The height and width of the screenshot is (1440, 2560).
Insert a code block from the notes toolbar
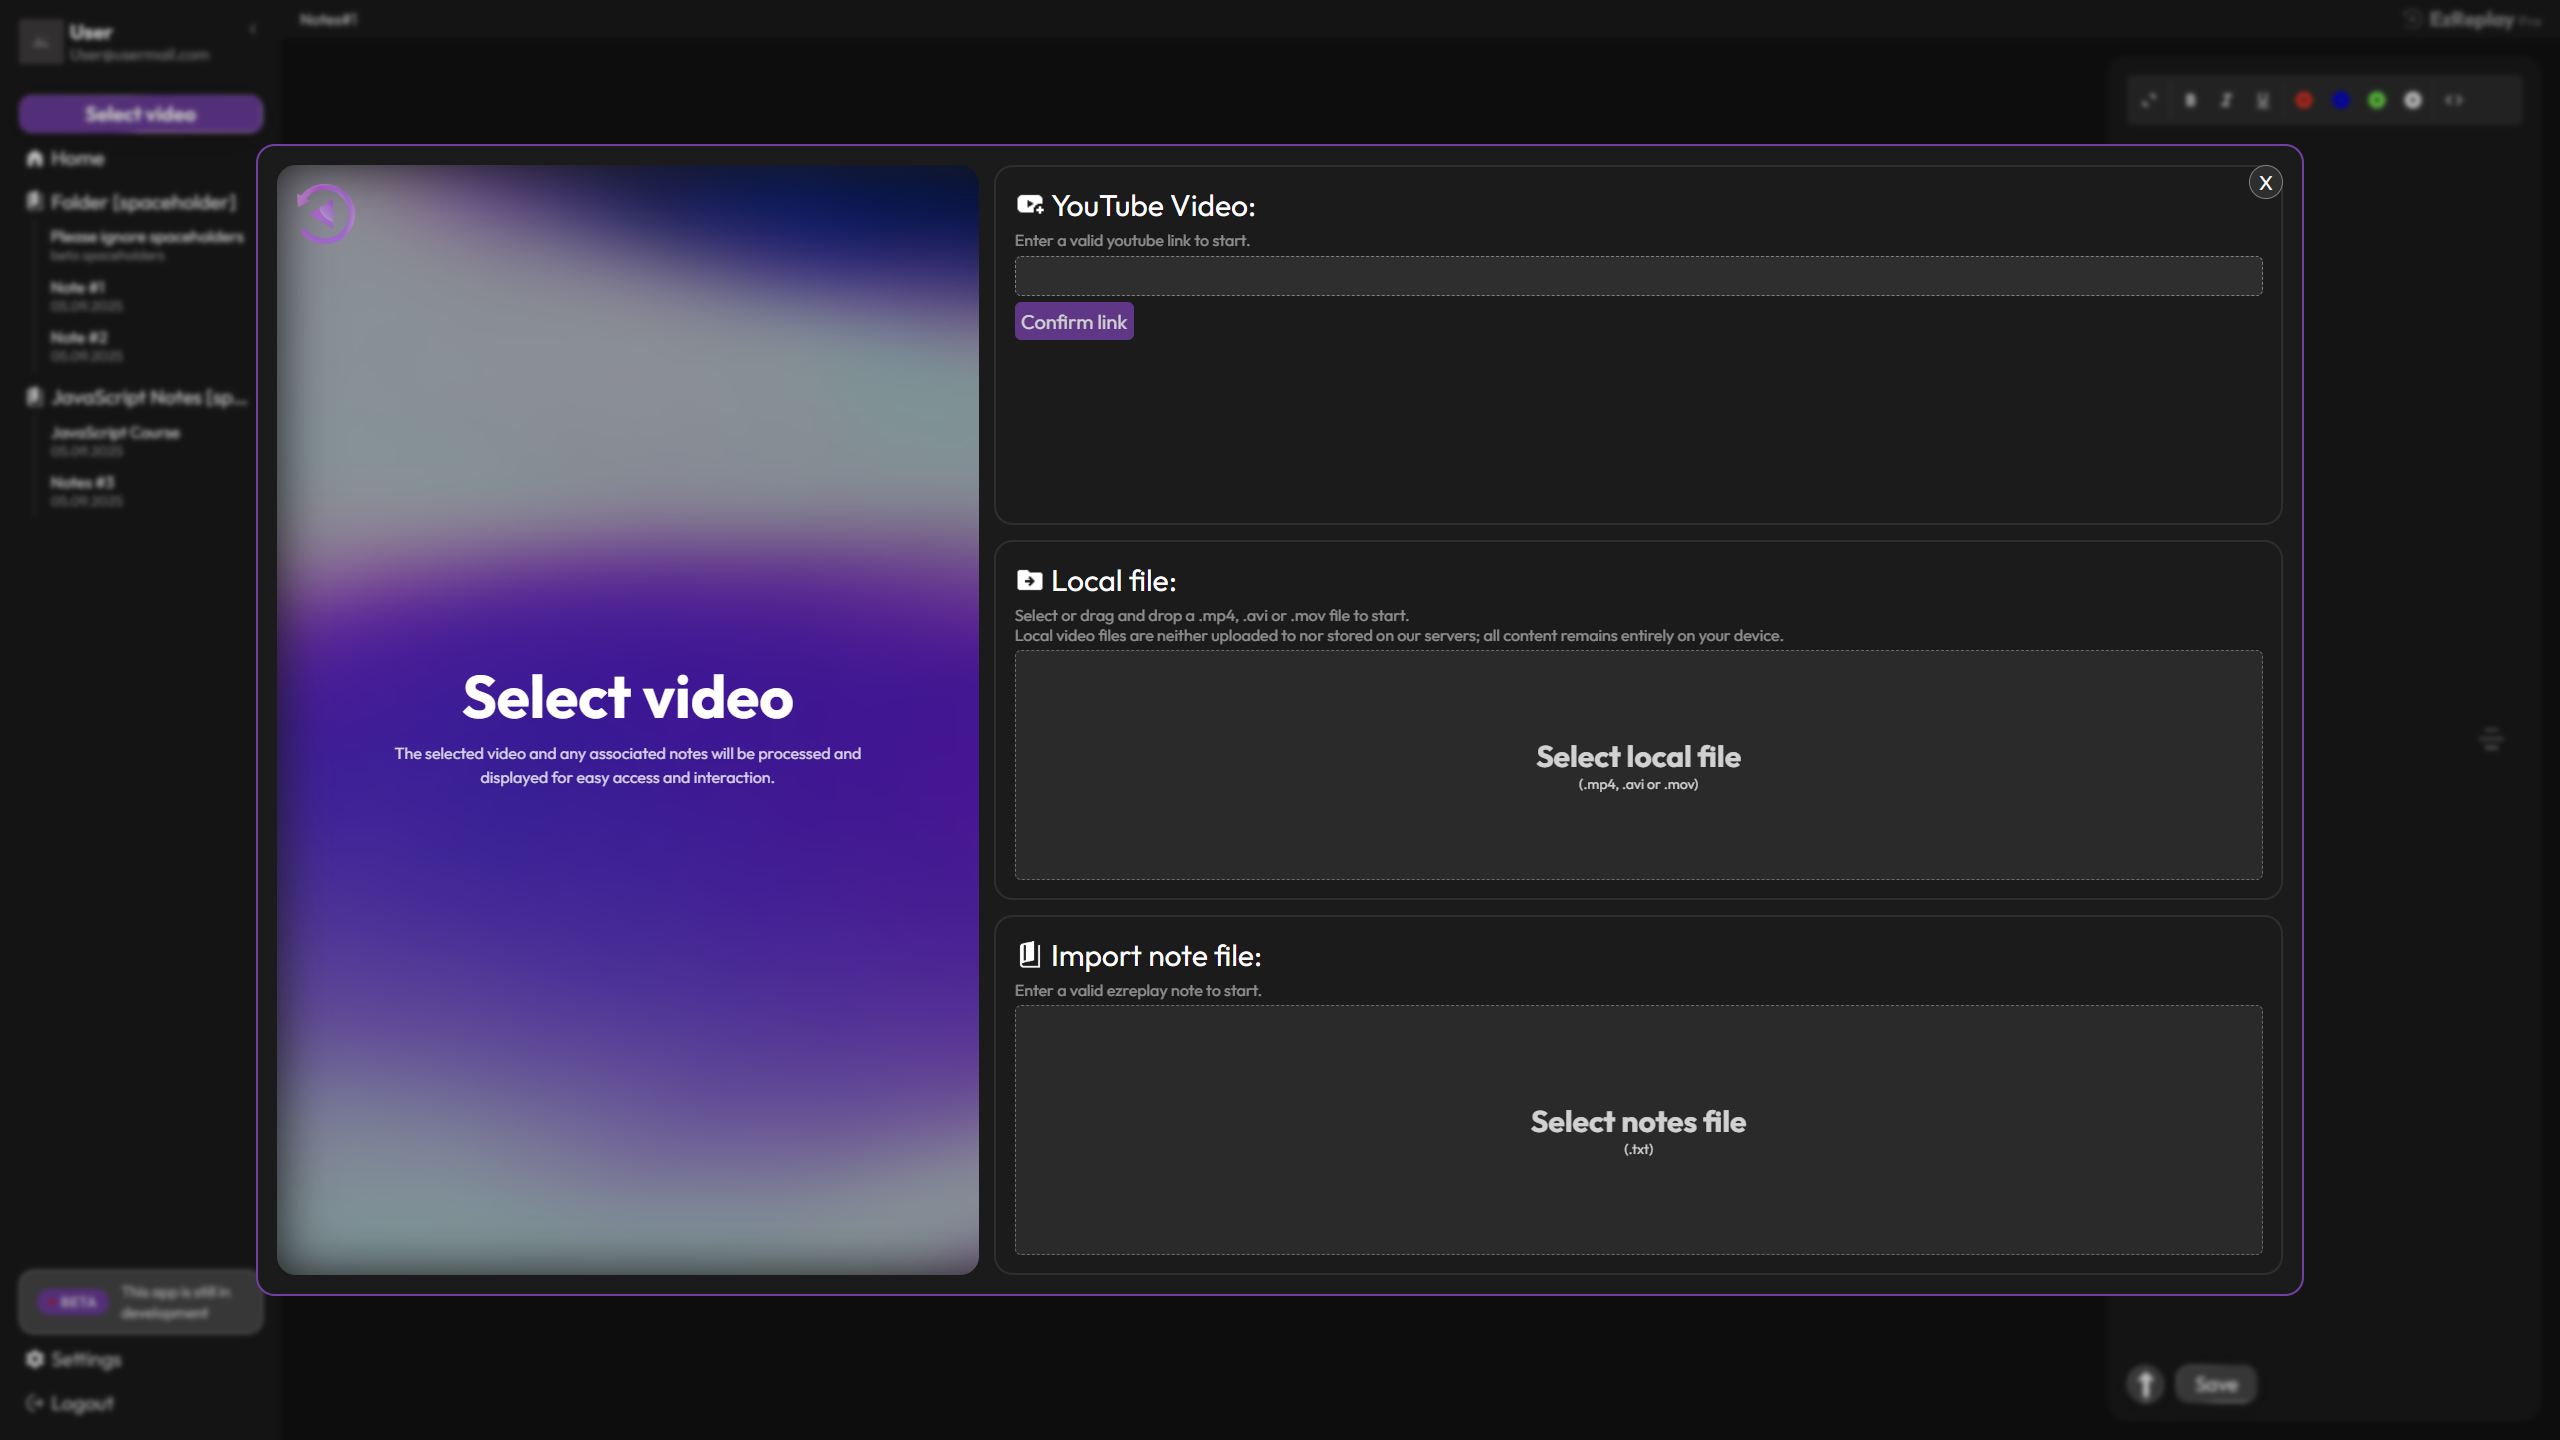pos(2456,100)
